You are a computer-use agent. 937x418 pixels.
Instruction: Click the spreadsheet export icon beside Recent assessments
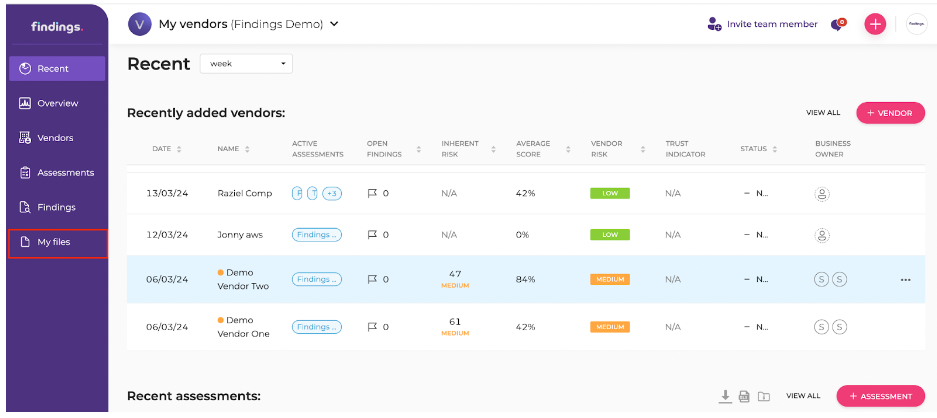[744, 396]
